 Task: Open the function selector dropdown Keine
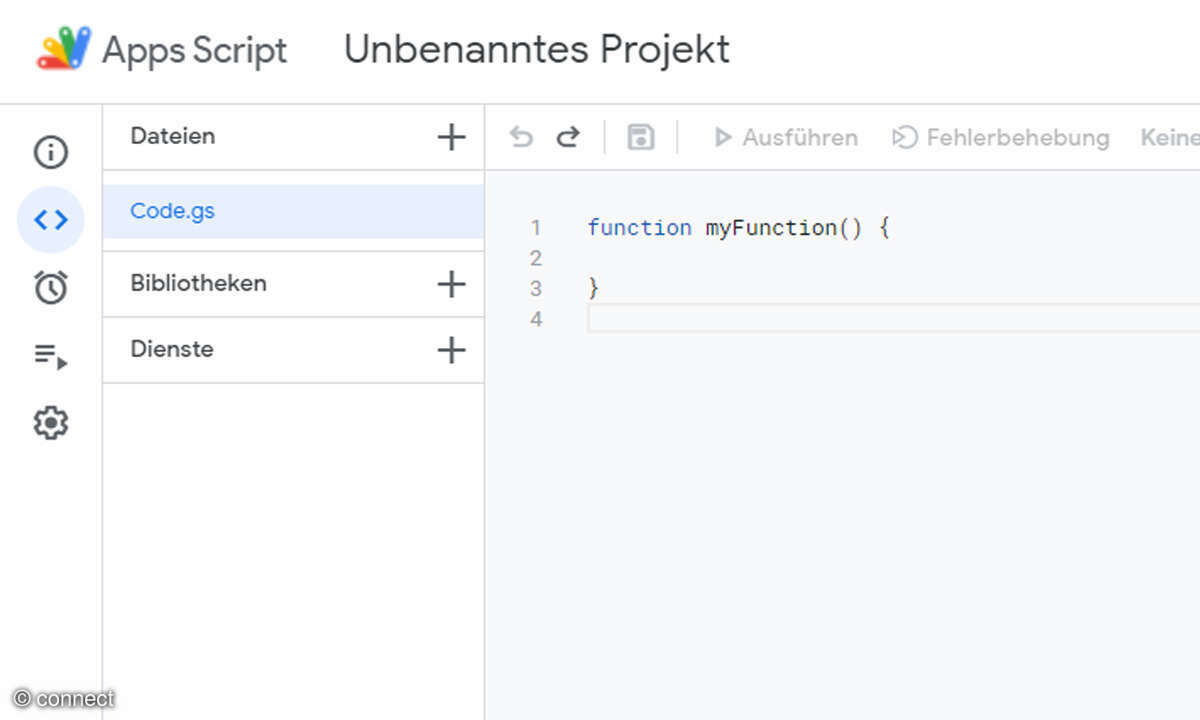(1170, 137)
